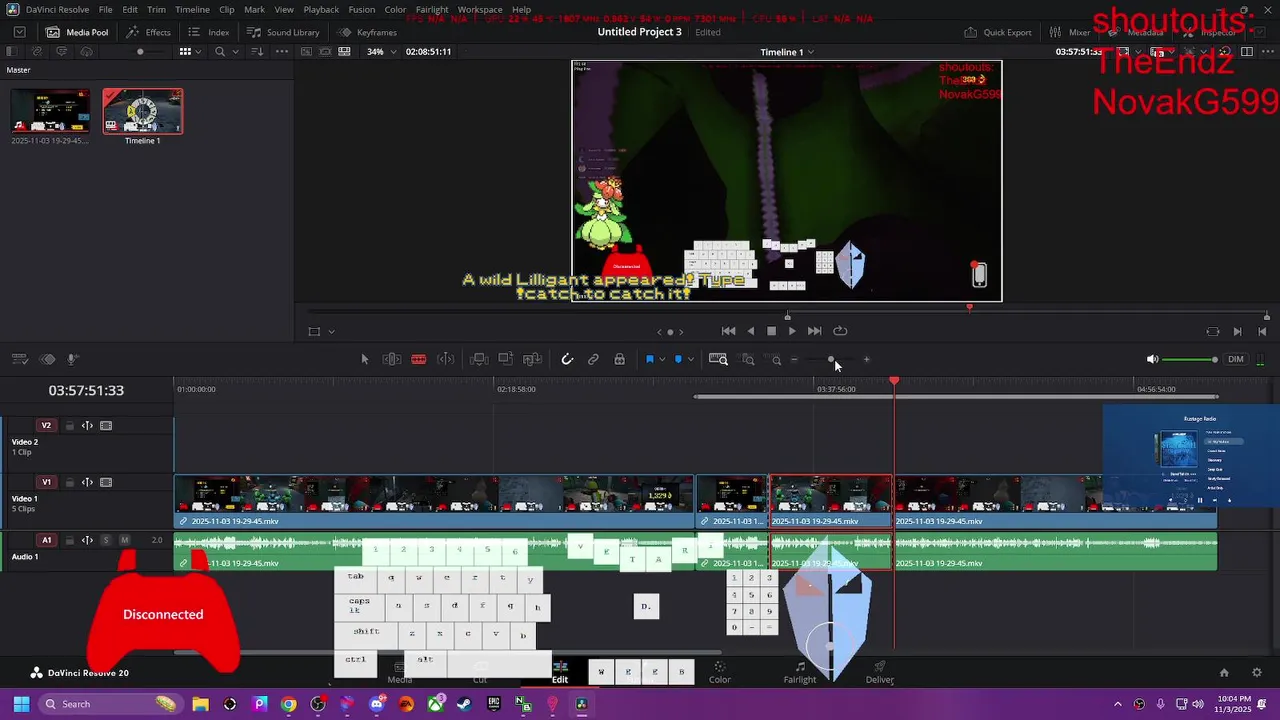Switch to the Color page tab
The image size is (1280, 720).
pos(720,672)
